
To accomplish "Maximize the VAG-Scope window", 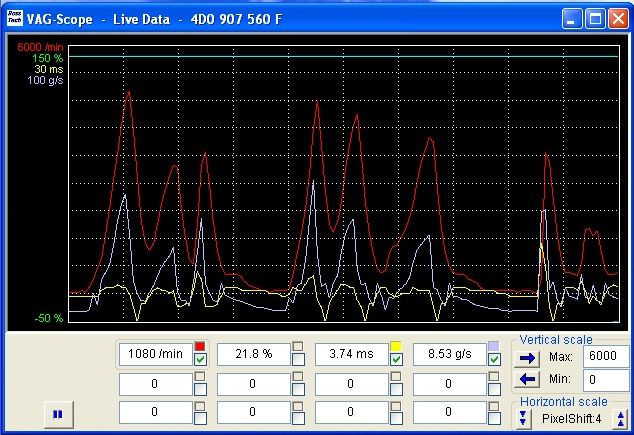I will [594, 18].
